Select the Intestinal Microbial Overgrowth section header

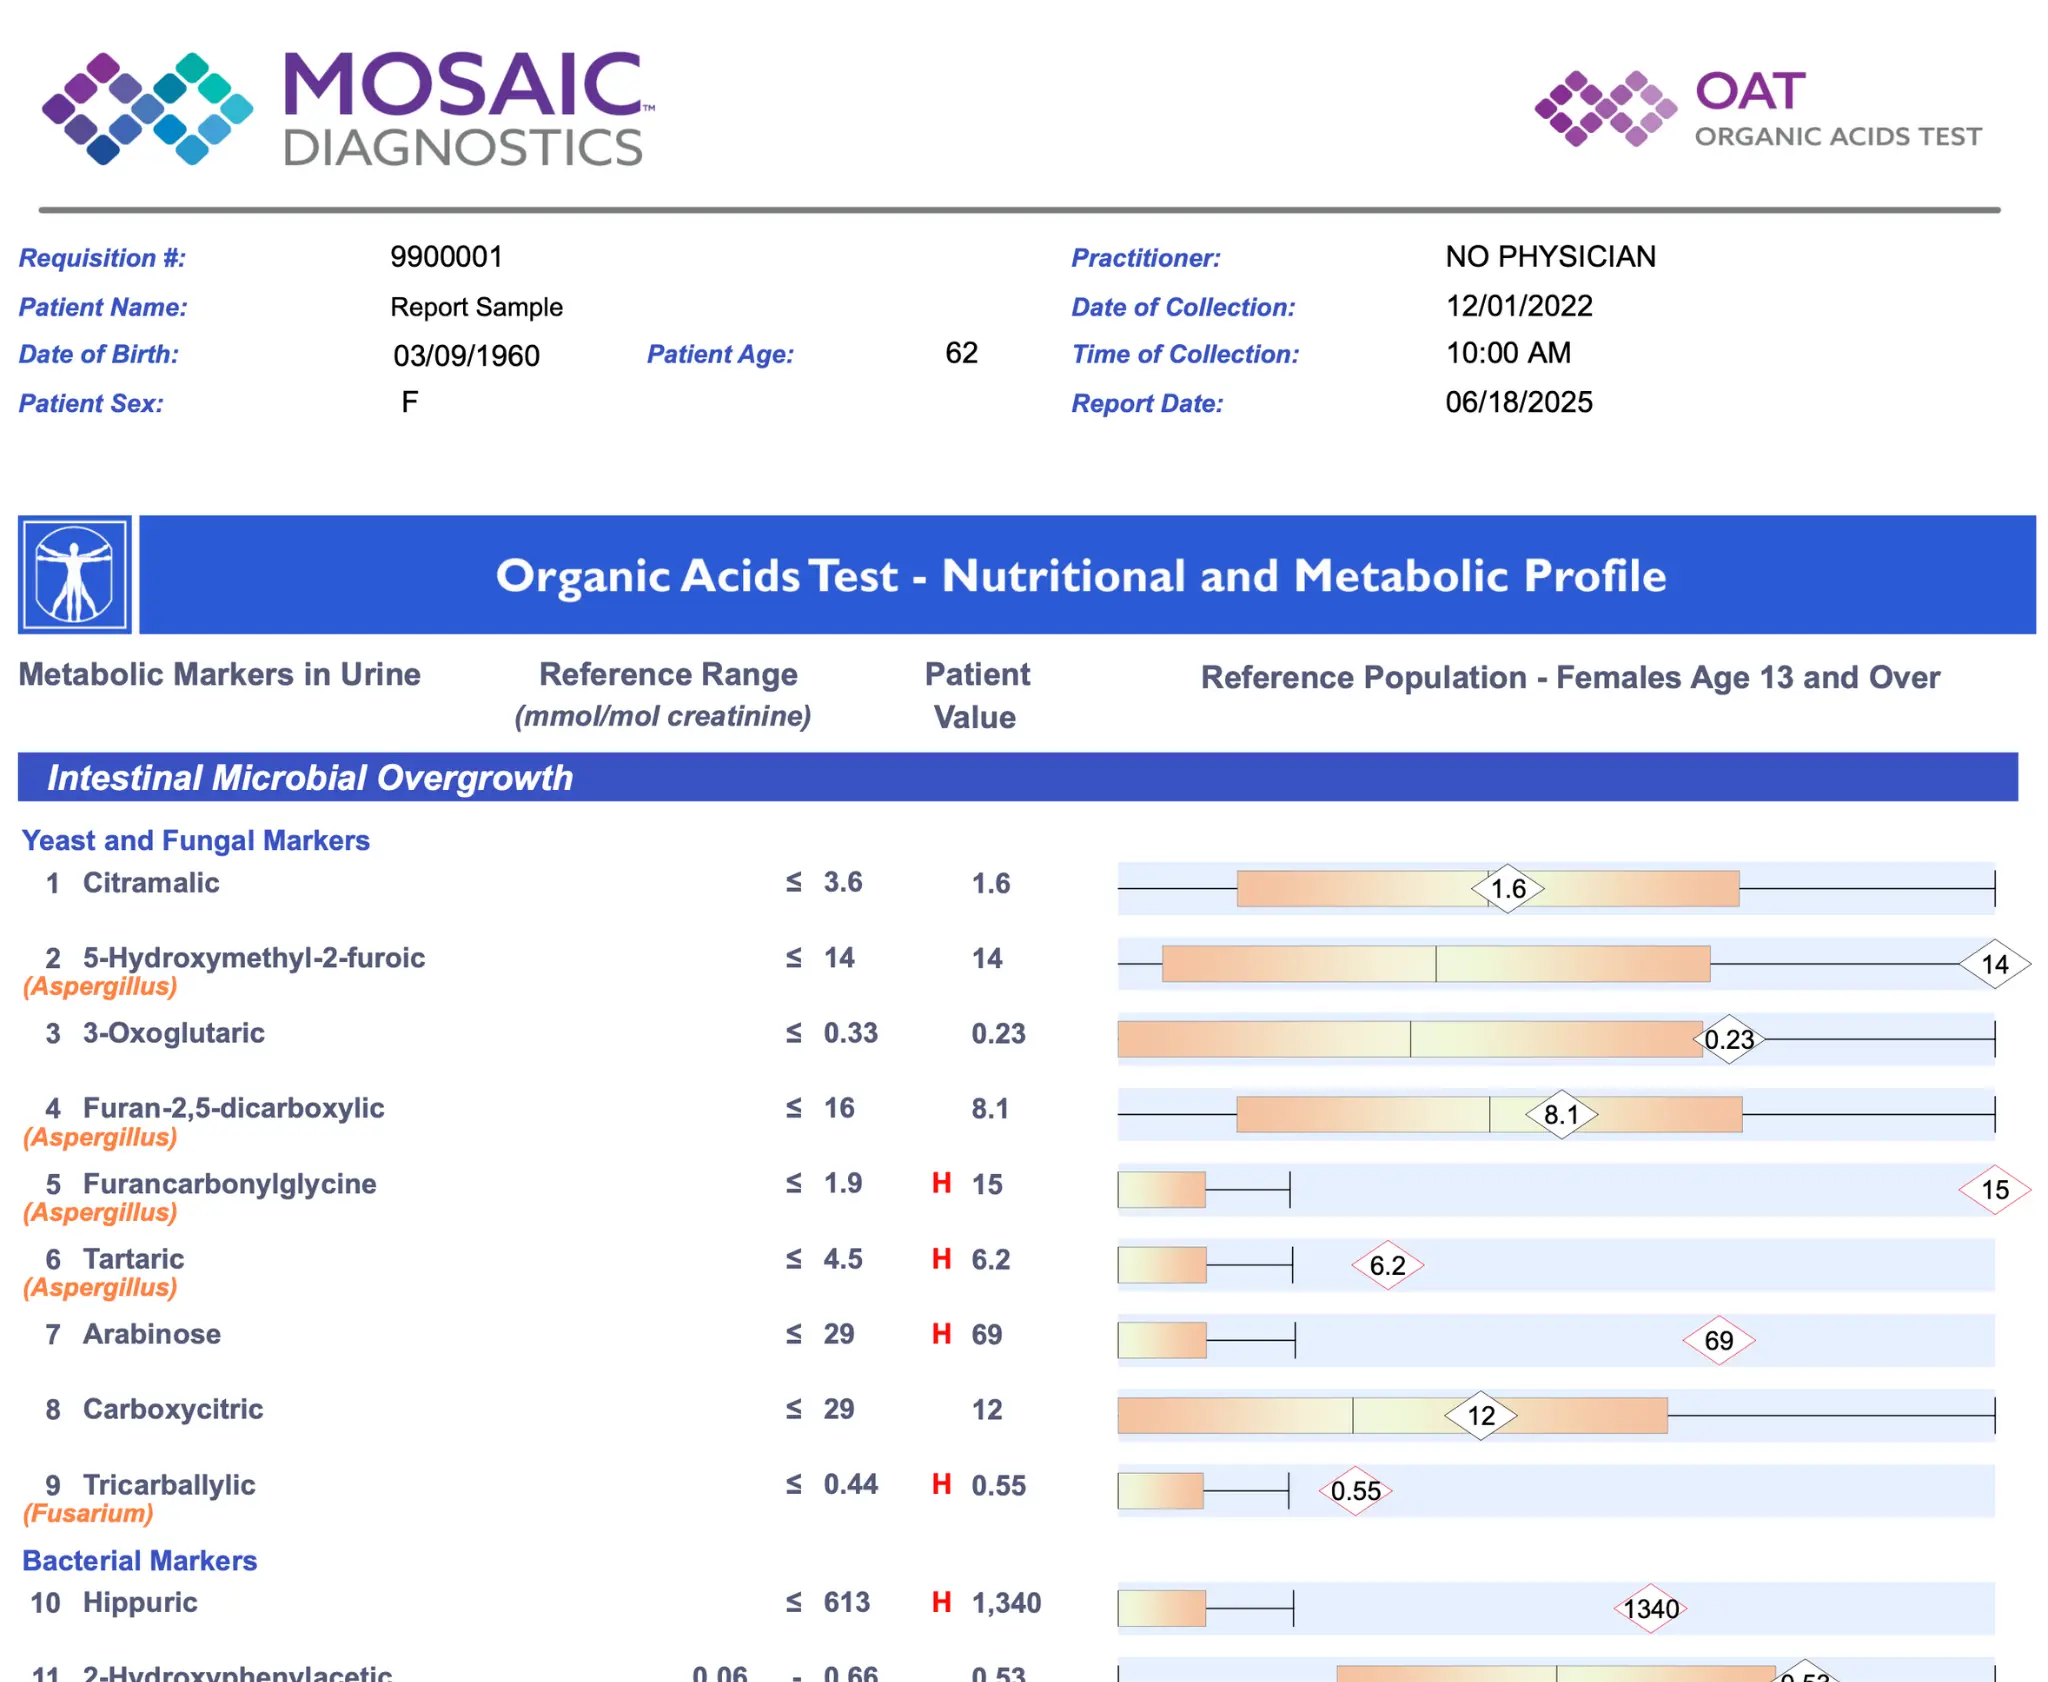[x=310, y=778]
